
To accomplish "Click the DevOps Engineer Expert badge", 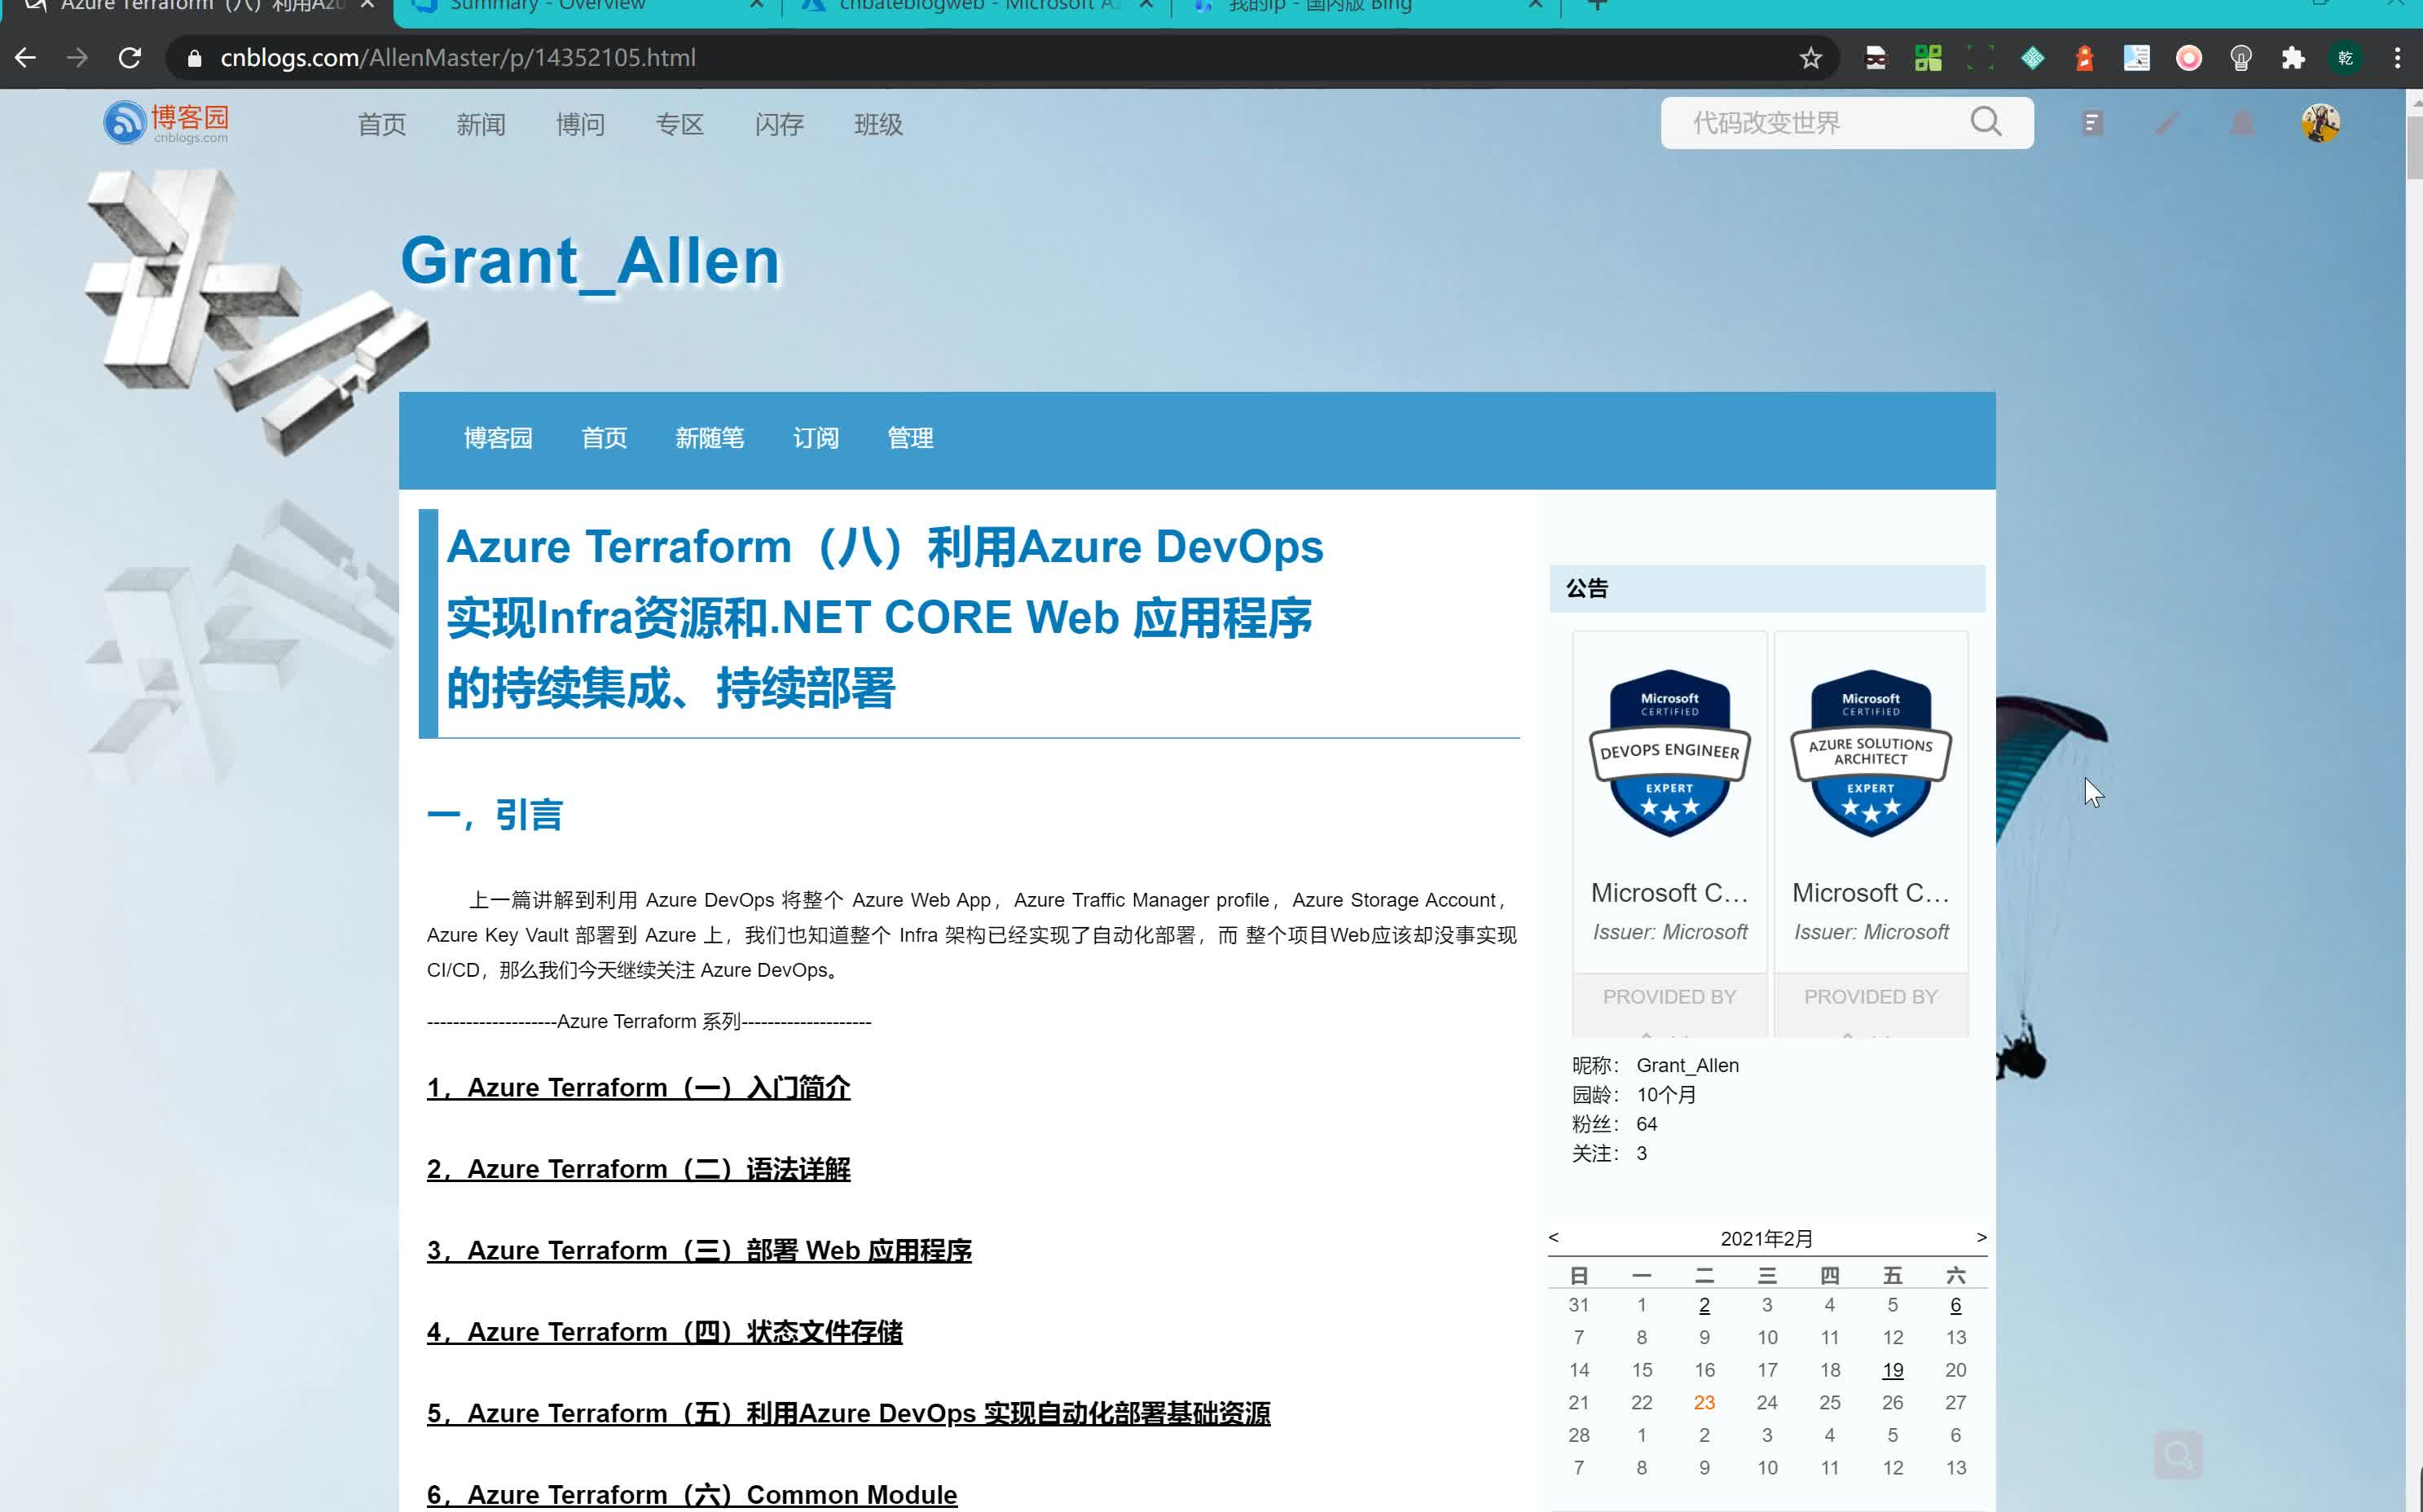I will (1669, 754).
